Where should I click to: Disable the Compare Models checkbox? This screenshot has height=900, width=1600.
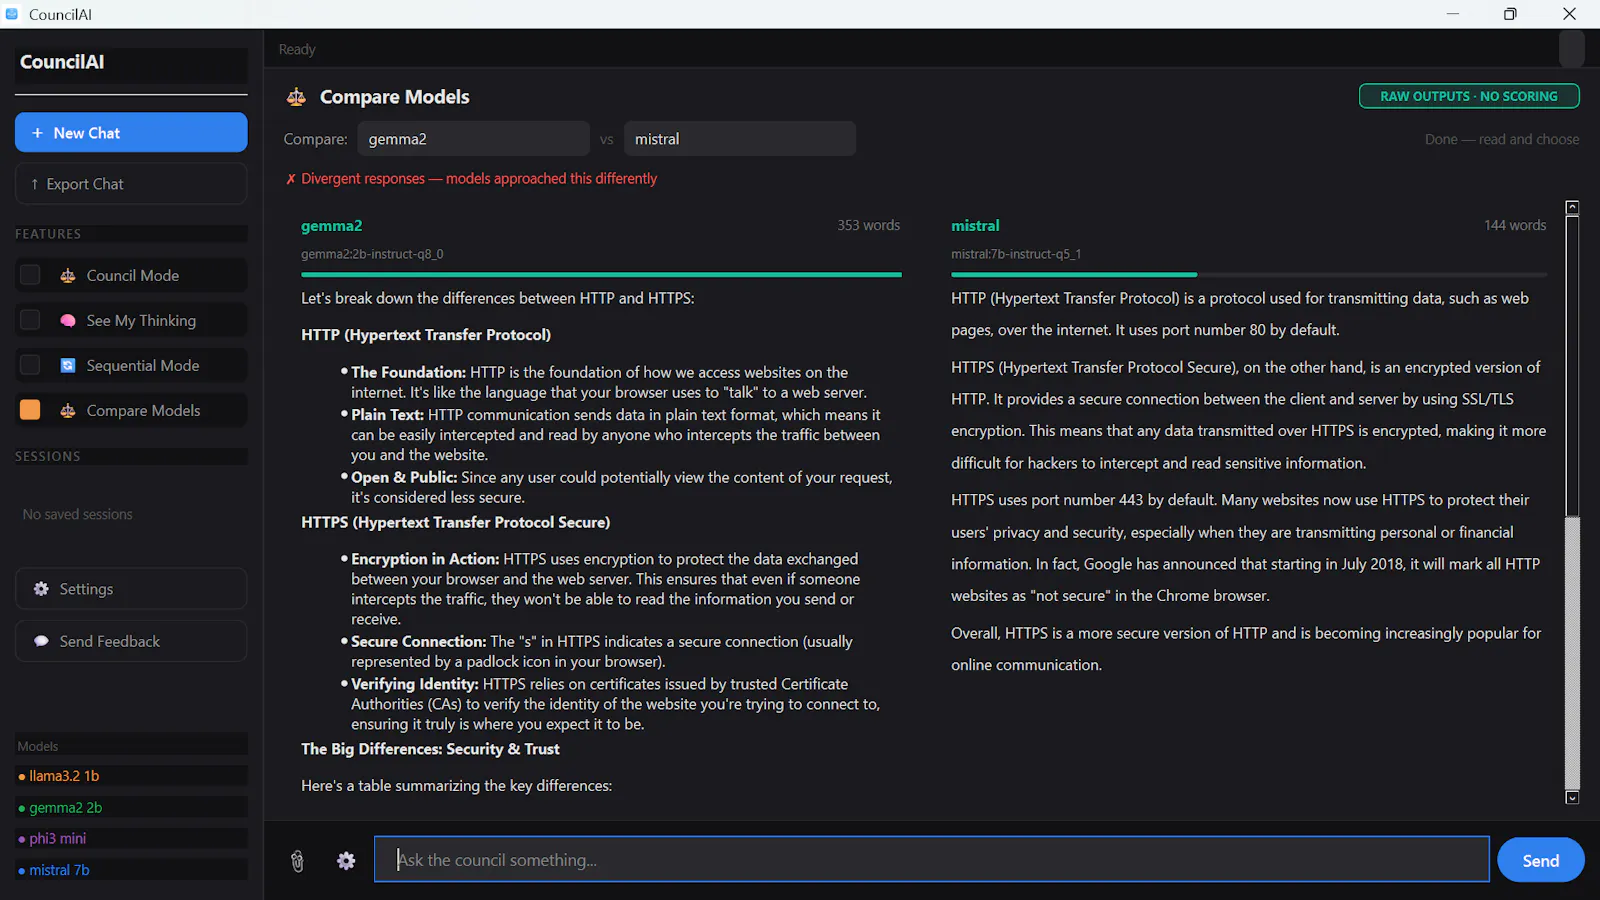click(x=30, y=410)
